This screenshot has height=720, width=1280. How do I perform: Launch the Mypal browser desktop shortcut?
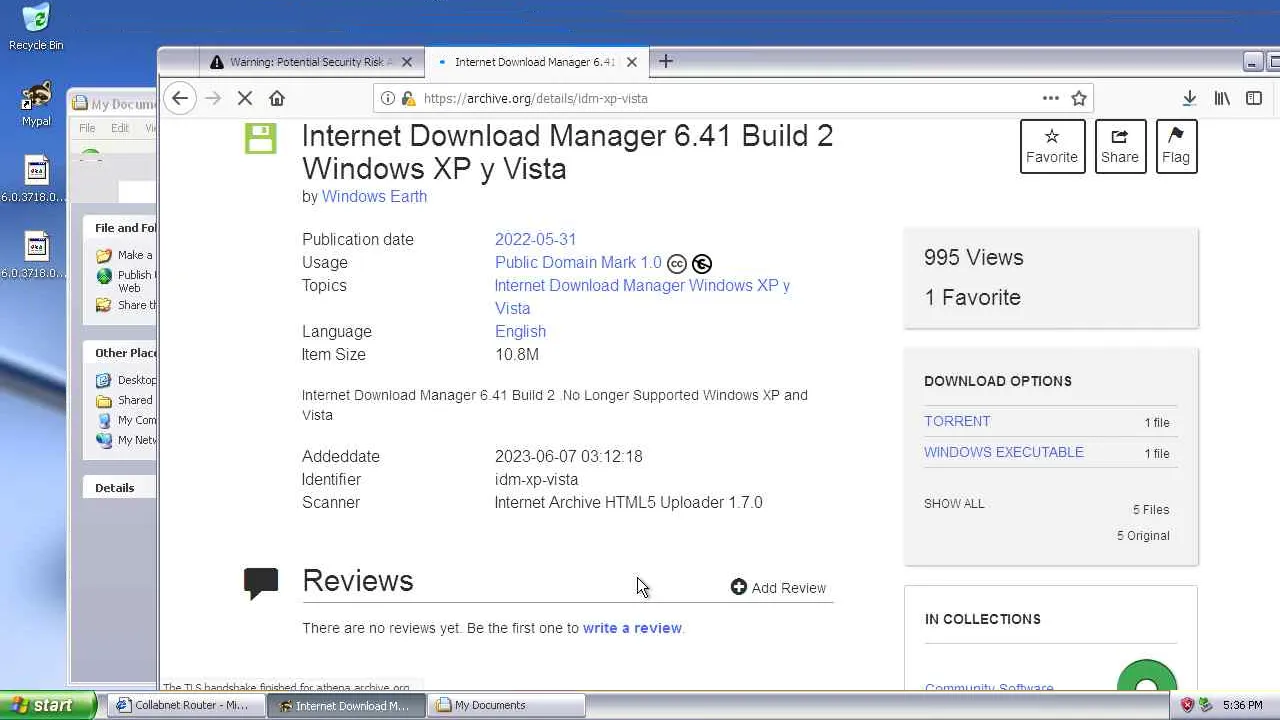point(36,104)
